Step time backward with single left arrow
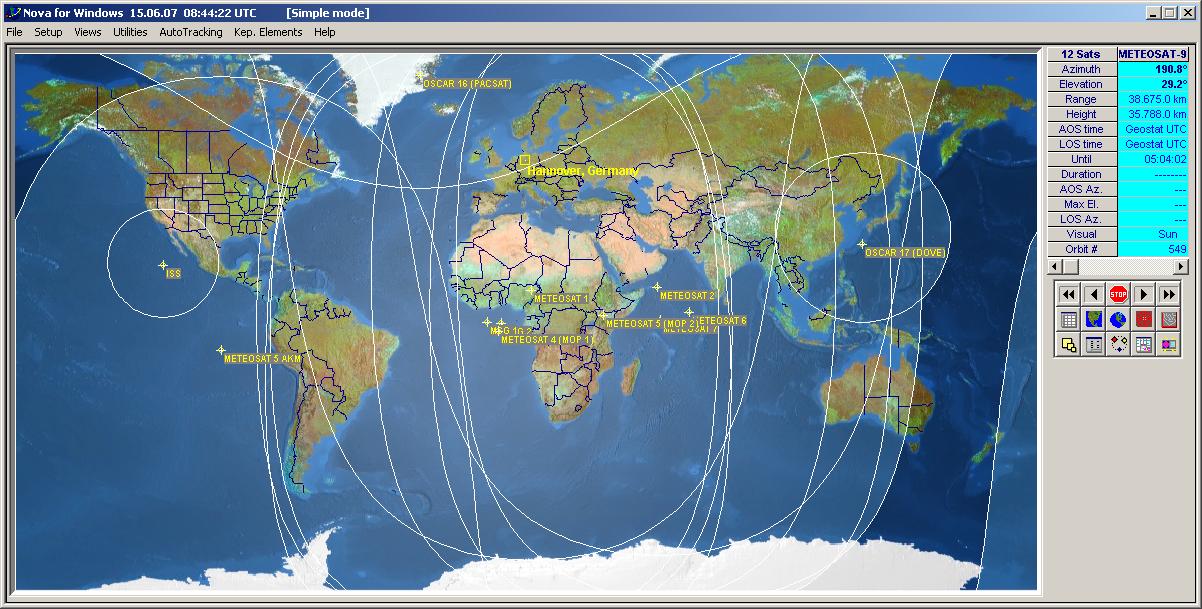The image size is (1202, 609). pyautogui.click(x=1093, y=294)
